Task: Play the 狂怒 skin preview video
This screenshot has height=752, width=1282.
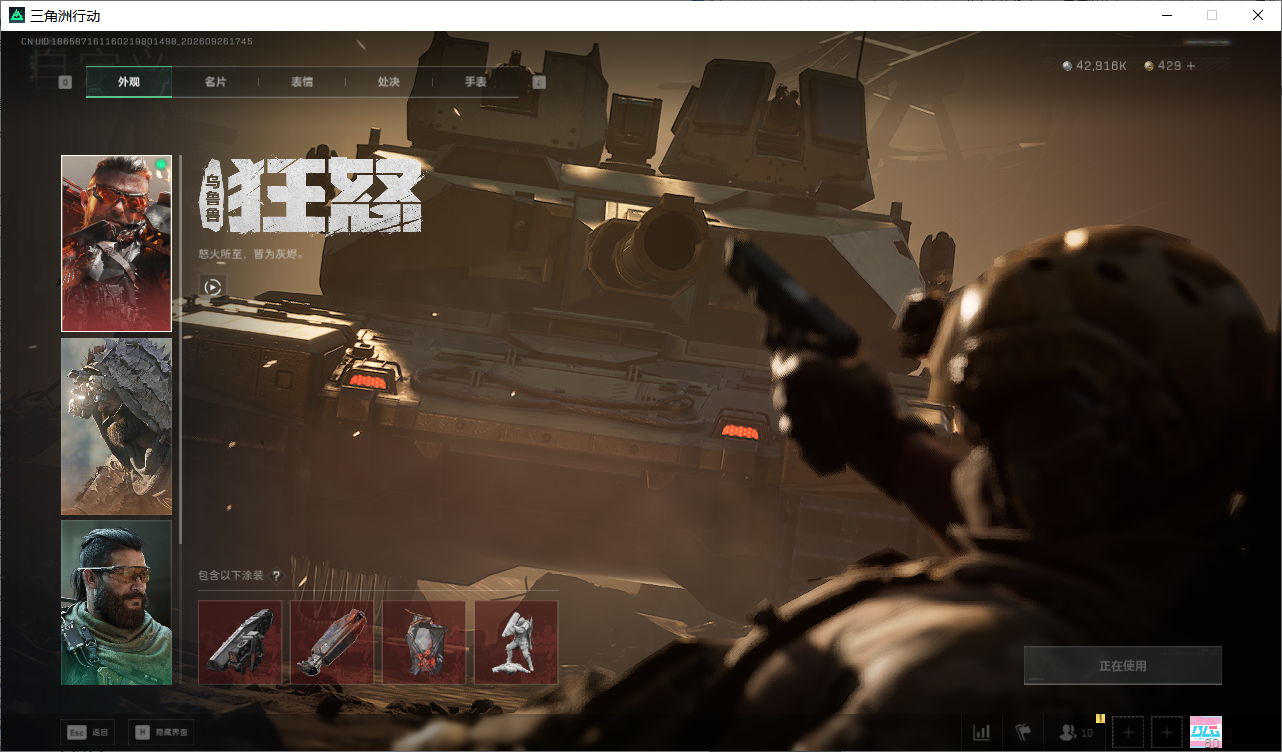Action: pyautogui.click(x=212, y=287)
